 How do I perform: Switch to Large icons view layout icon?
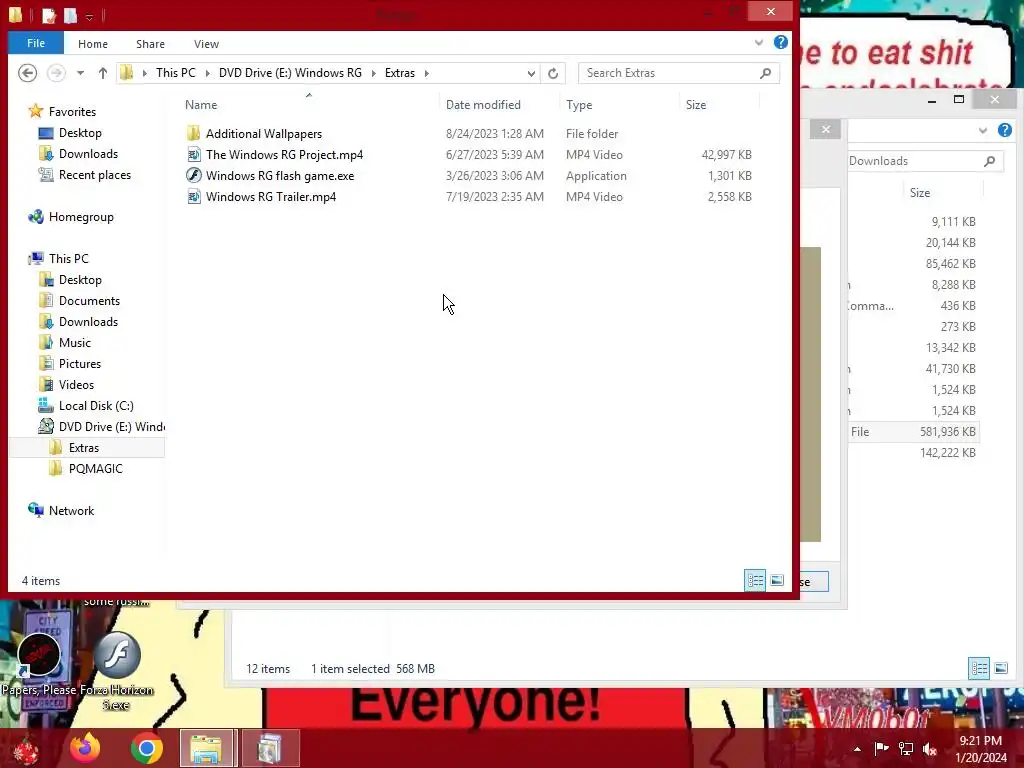click(776, 580)
